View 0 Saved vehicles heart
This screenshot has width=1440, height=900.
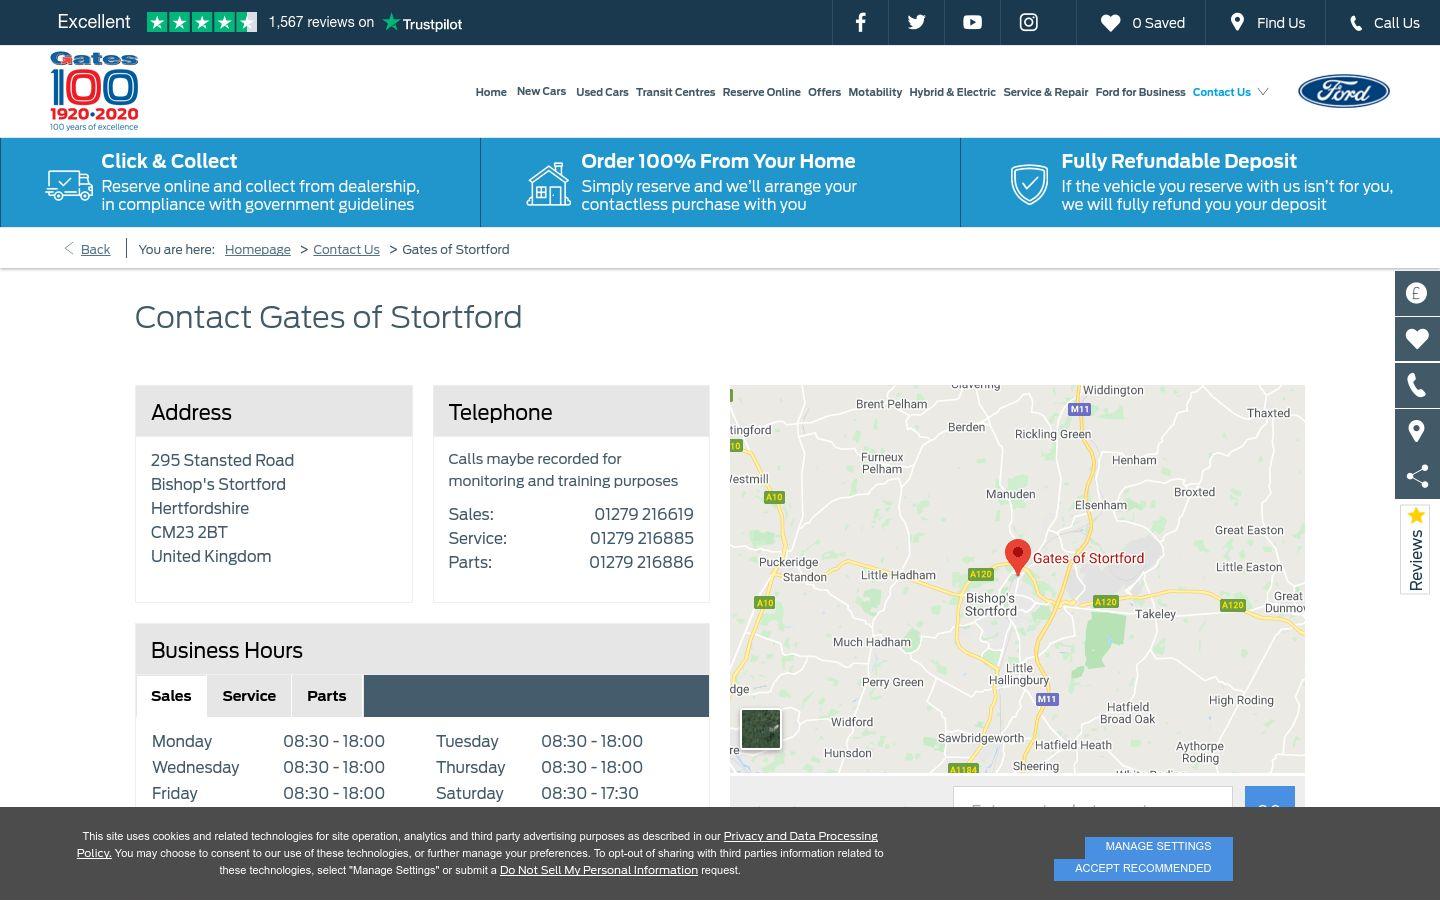click(1142, 23)
